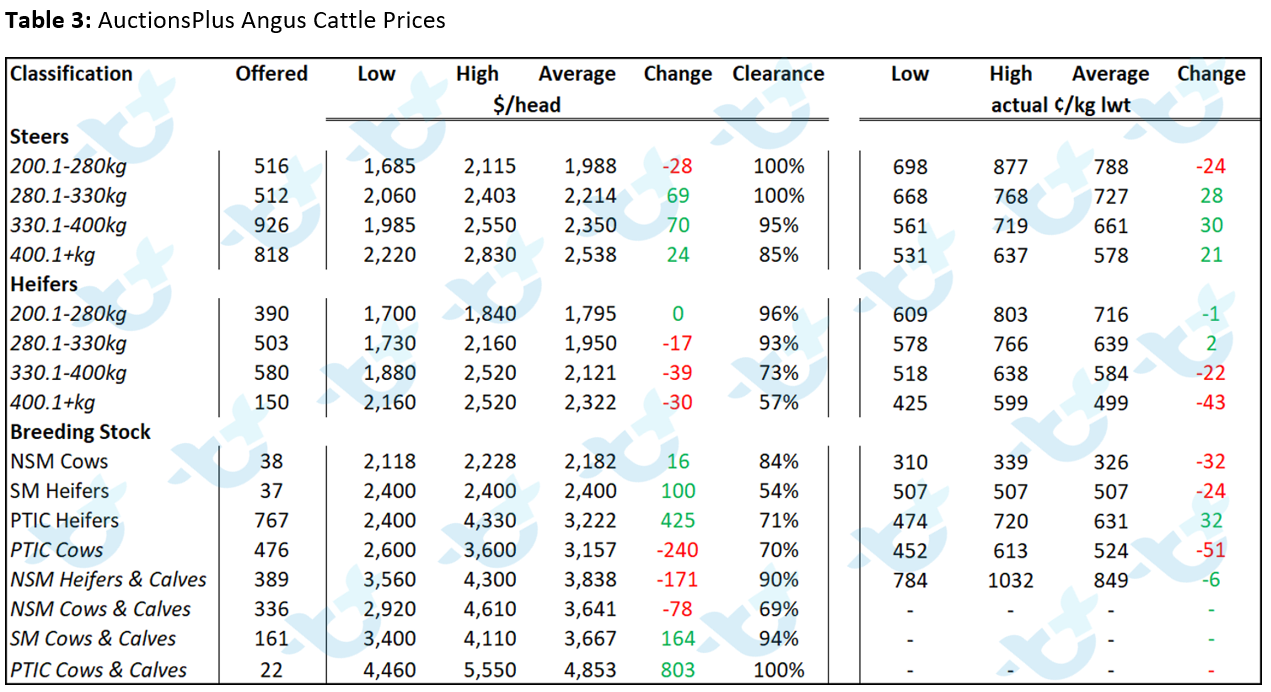
Task: Select the ¢/kg high value "1032"
Action: pyautogui.click(x=1010, y=580)
